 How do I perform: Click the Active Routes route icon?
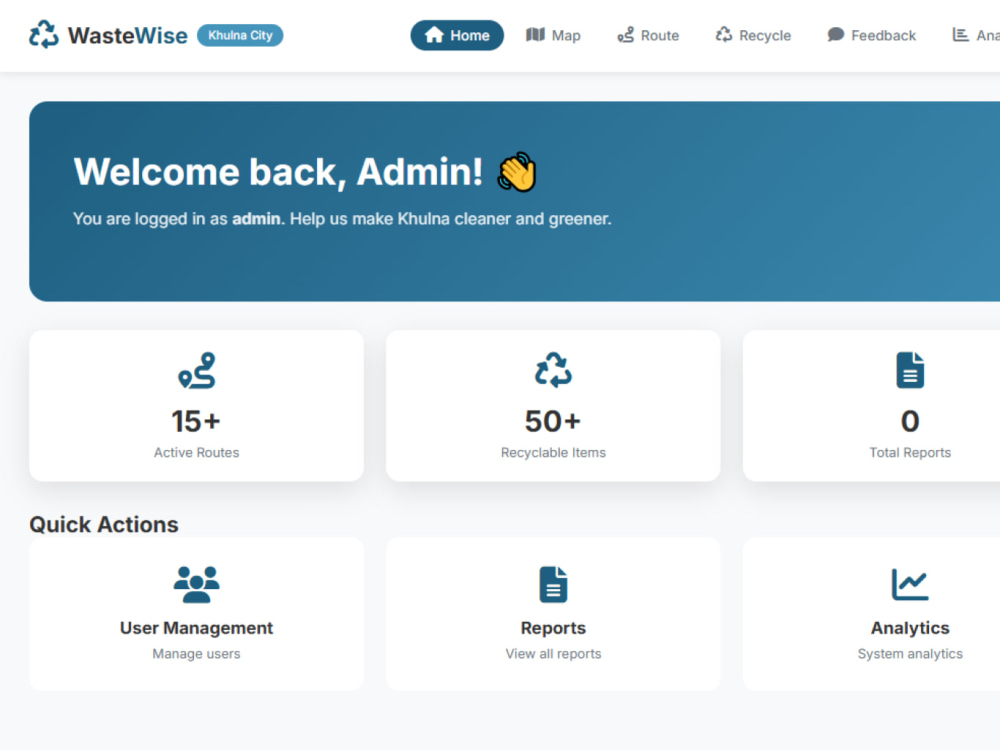coord(196,371)
